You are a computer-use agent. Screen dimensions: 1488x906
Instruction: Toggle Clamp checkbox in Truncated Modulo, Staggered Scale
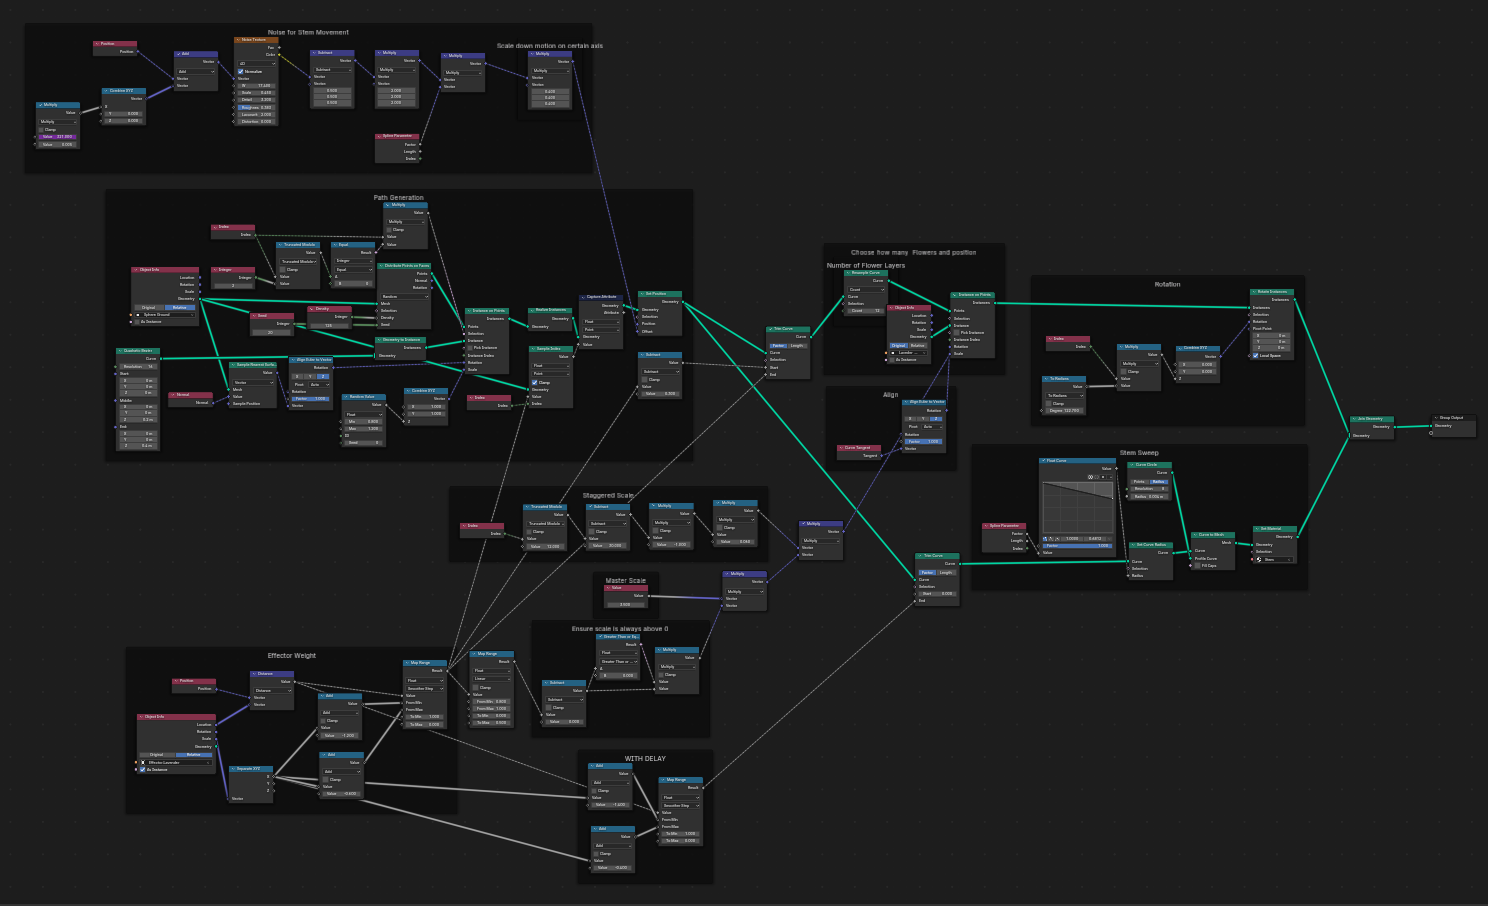click(531, 531)
